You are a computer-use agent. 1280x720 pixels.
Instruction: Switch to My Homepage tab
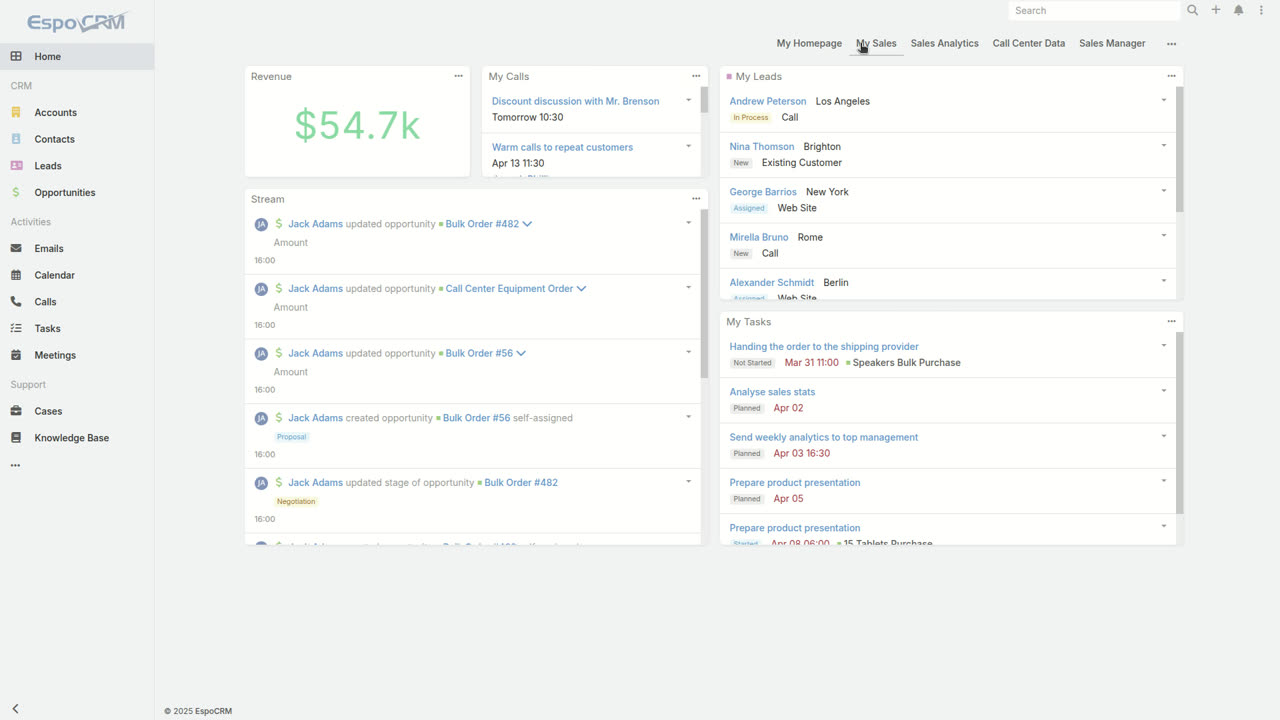pyautogui.click(x=809, y=44)
